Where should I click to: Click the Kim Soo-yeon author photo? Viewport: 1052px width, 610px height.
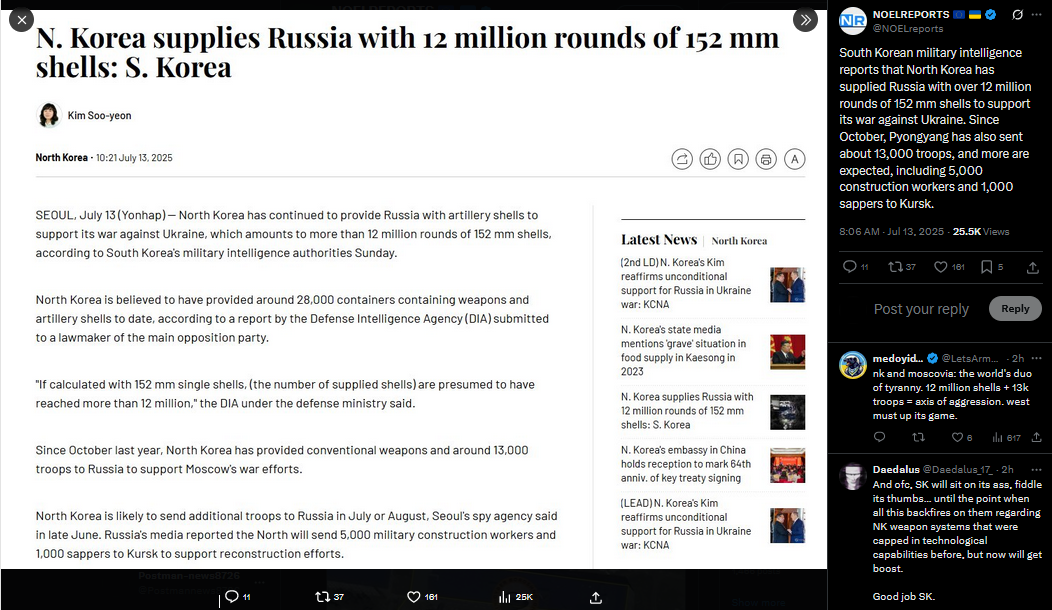click(48, 115)
